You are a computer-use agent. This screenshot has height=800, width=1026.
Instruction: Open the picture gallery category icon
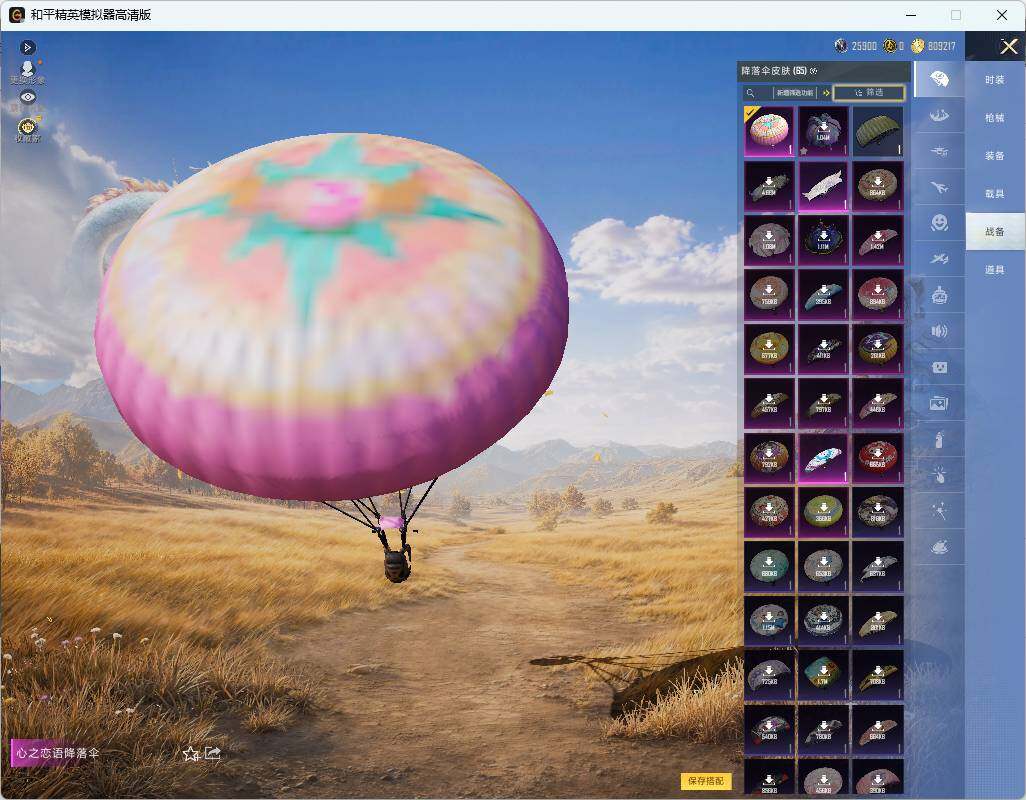[939, 403]
